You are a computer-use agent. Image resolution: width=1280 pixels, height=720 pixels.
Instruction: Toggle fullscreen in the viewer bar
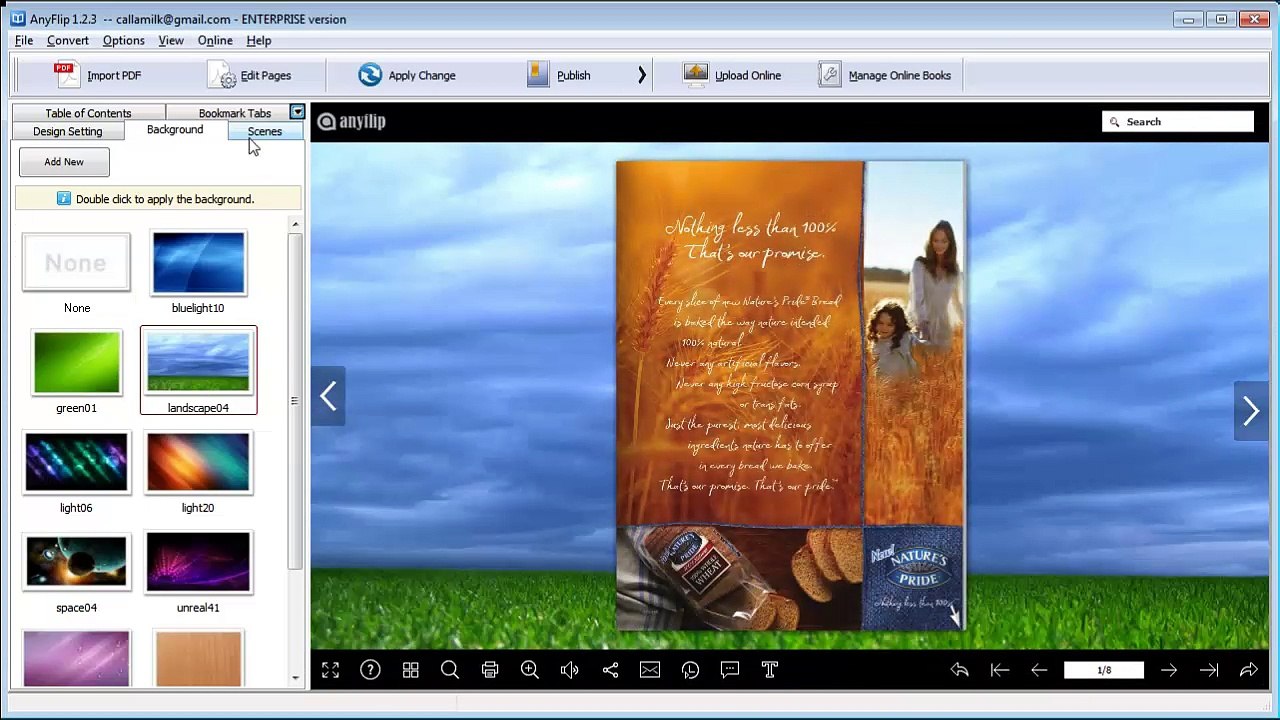click(x=330, y=670)
